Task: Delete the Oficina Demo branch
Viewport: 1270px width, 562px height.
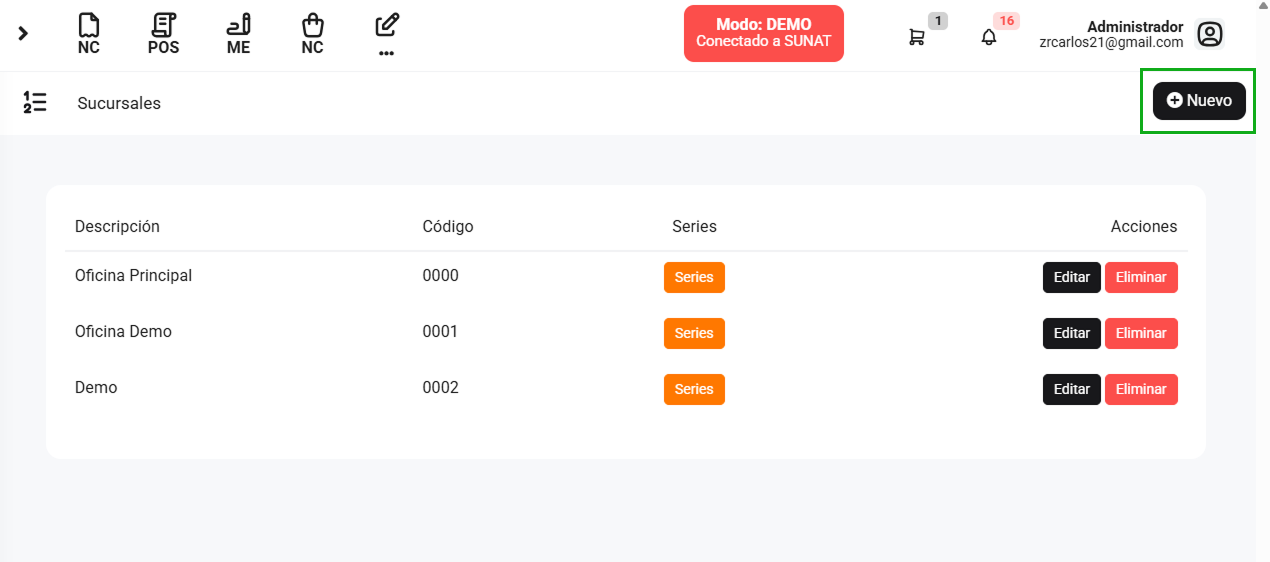Action: coord(1141,333)
